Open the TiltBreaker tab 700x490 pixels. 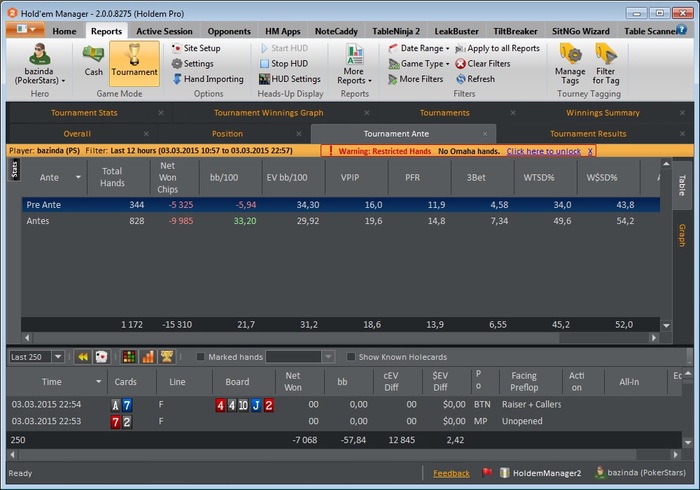[515, 31]
